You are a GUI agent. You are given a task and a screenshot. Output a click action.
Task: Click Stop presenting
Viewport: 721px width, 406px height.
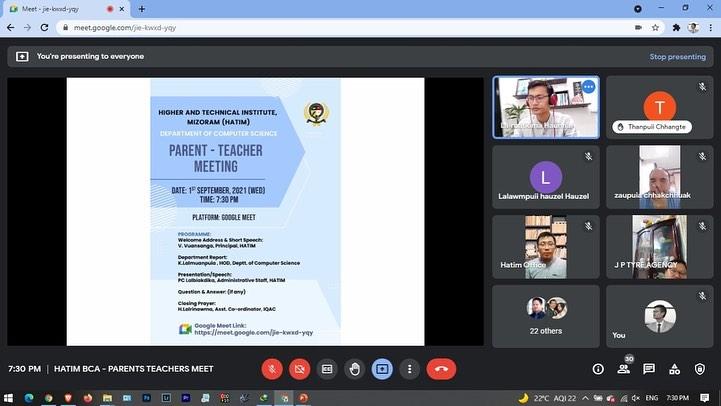pos(677,57)
